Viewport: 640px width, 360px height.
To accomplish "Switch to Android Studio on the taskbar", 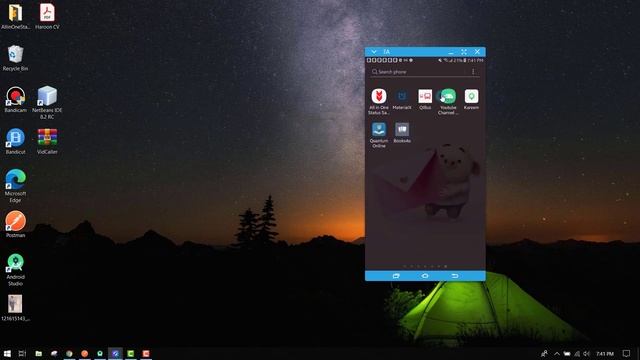I will (x=100, y=353).
